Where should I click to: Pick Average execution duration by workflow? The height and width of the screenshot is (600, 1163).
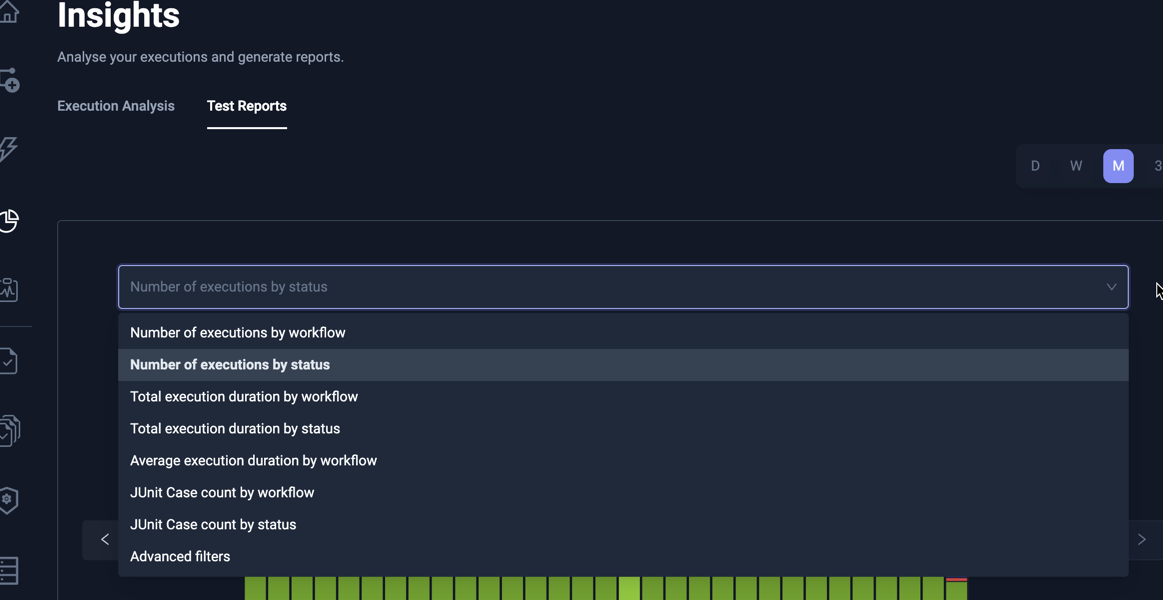point(623,461)
